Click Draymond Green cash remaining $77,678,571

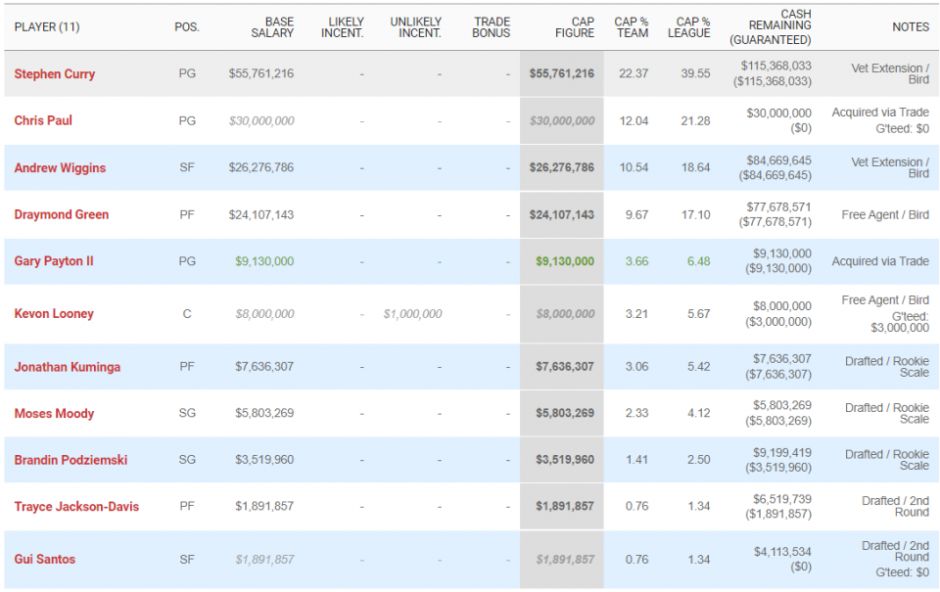coord(779,207)
